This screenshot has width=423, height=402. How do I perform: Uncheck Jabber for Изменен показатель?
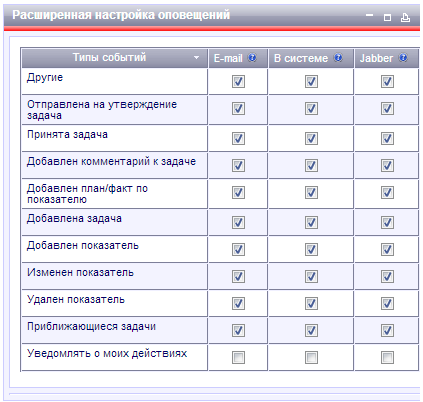coord(387,276)
